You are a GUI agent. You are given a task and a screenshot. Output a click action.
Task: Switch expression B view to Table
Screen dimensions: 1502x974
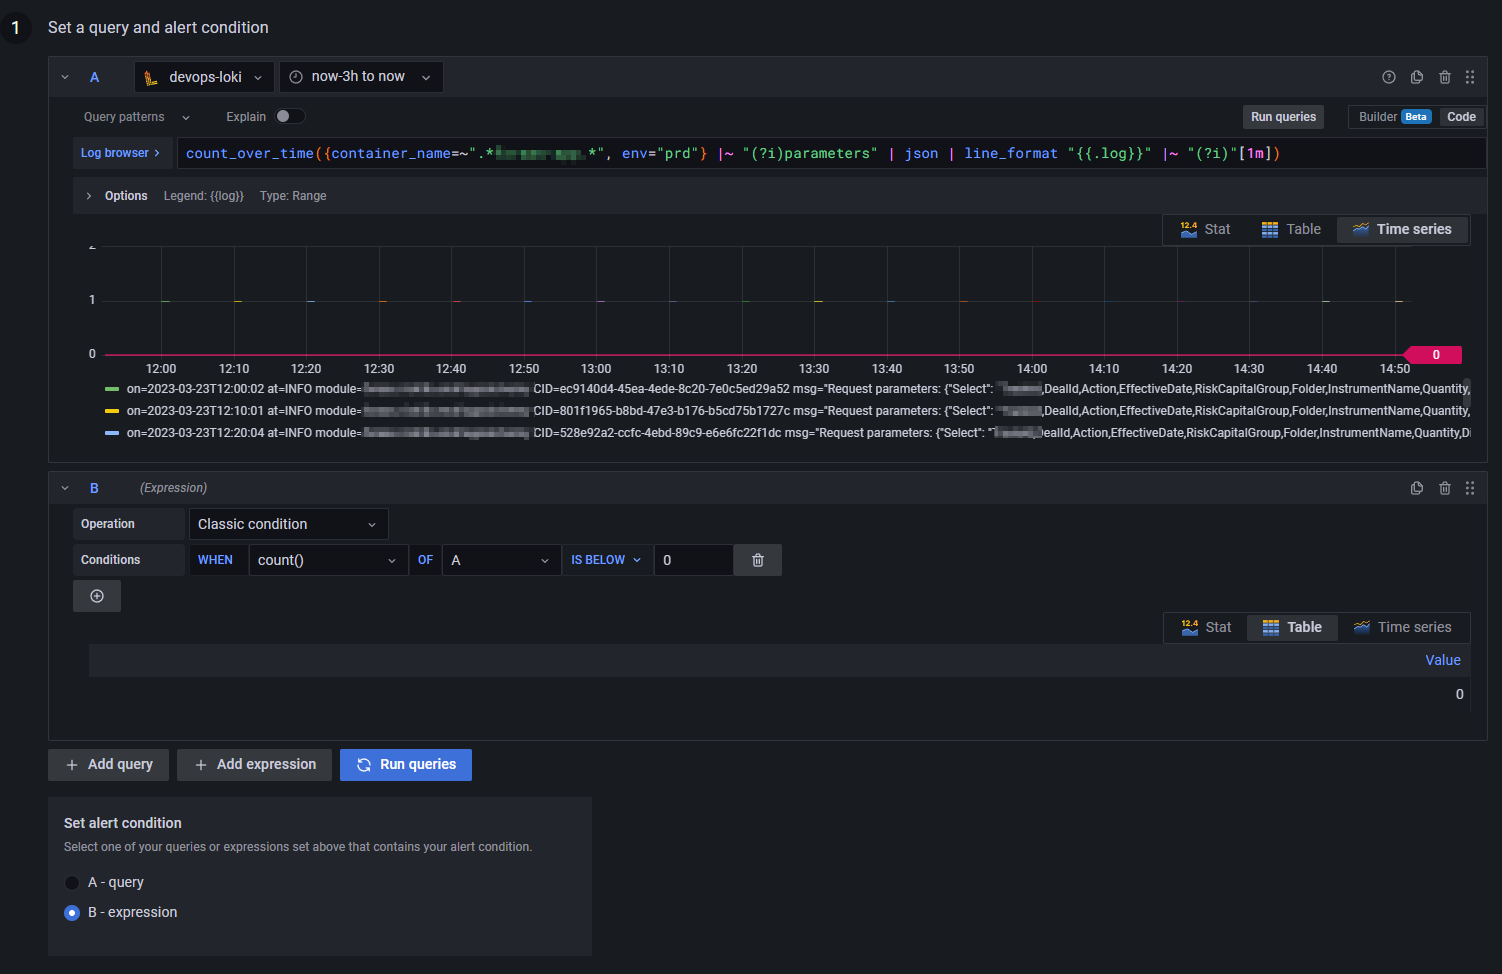[1292, 627]
